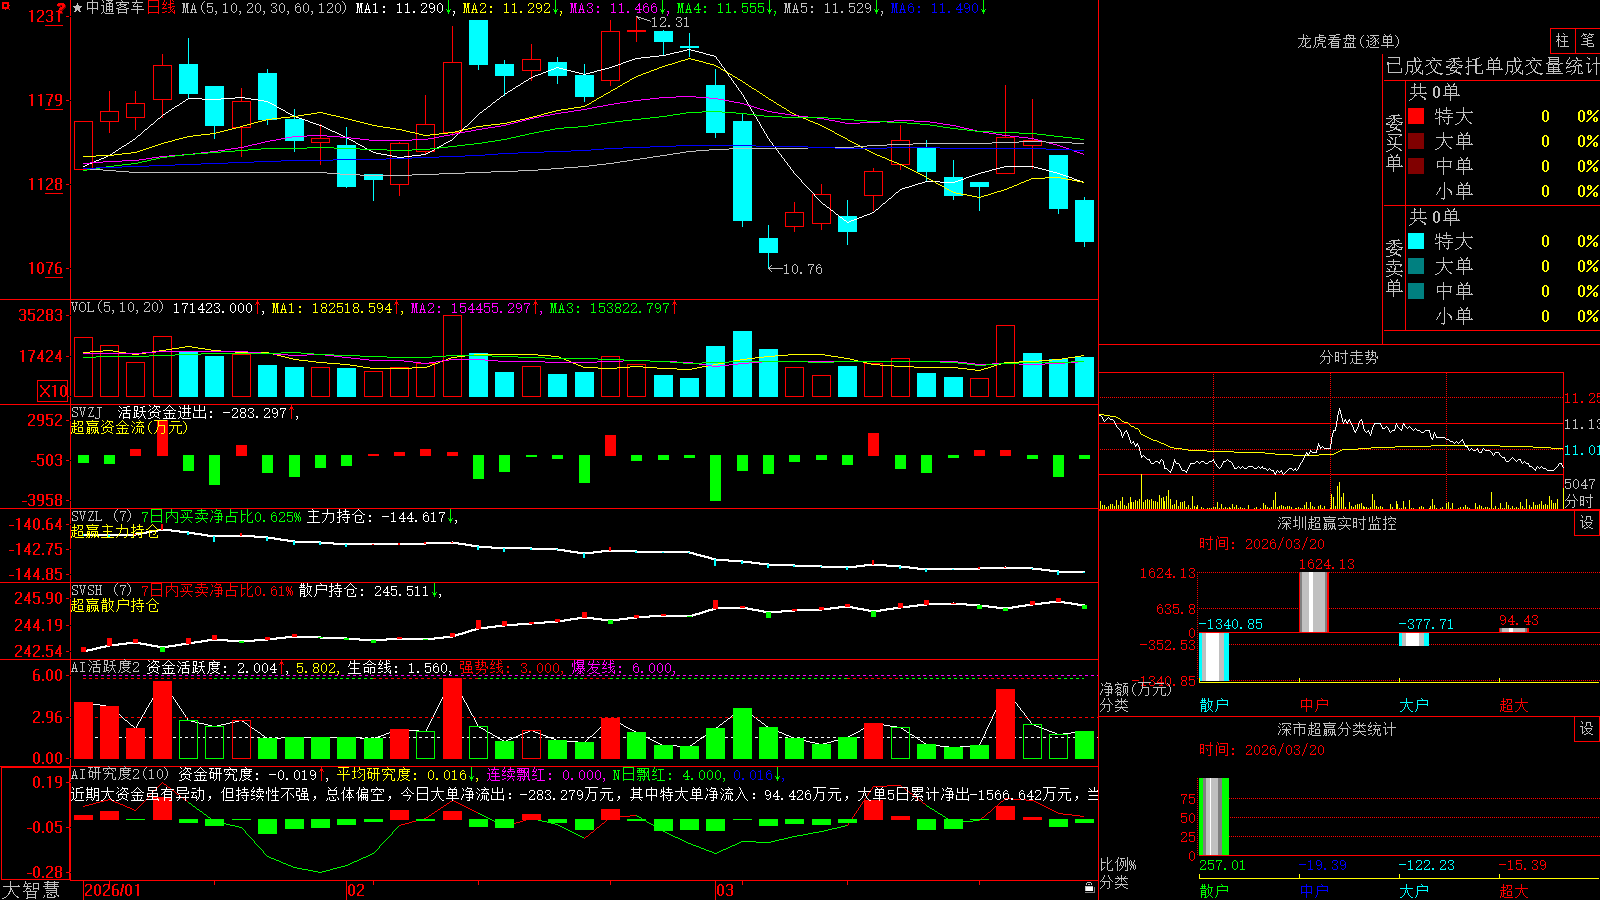Click the 爆发线: 6.000 label
The height and width of the screenshot is (900, 1600).
623,667
